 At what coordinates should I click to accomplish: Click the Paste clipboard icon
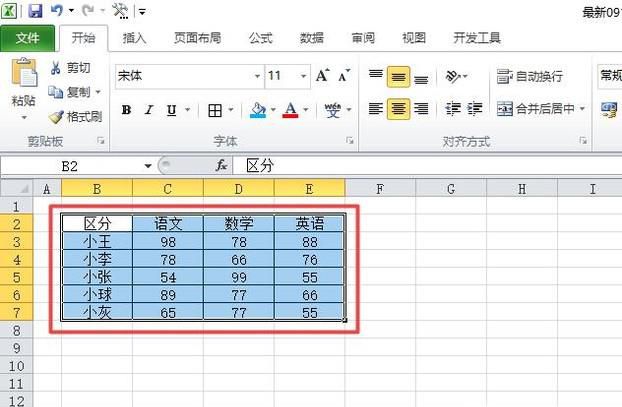[24, 73]
